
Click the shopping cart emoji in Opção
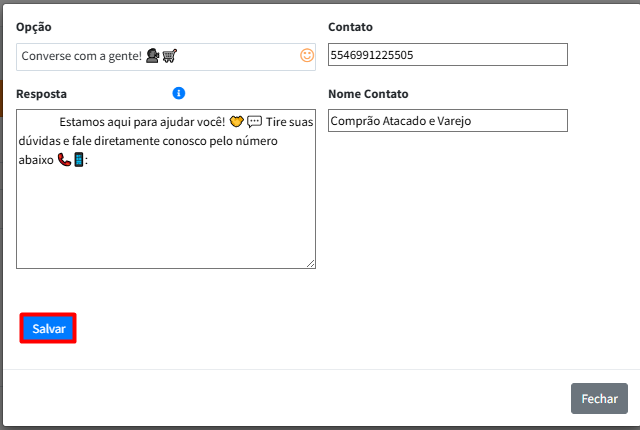click(x=170, y=57)
